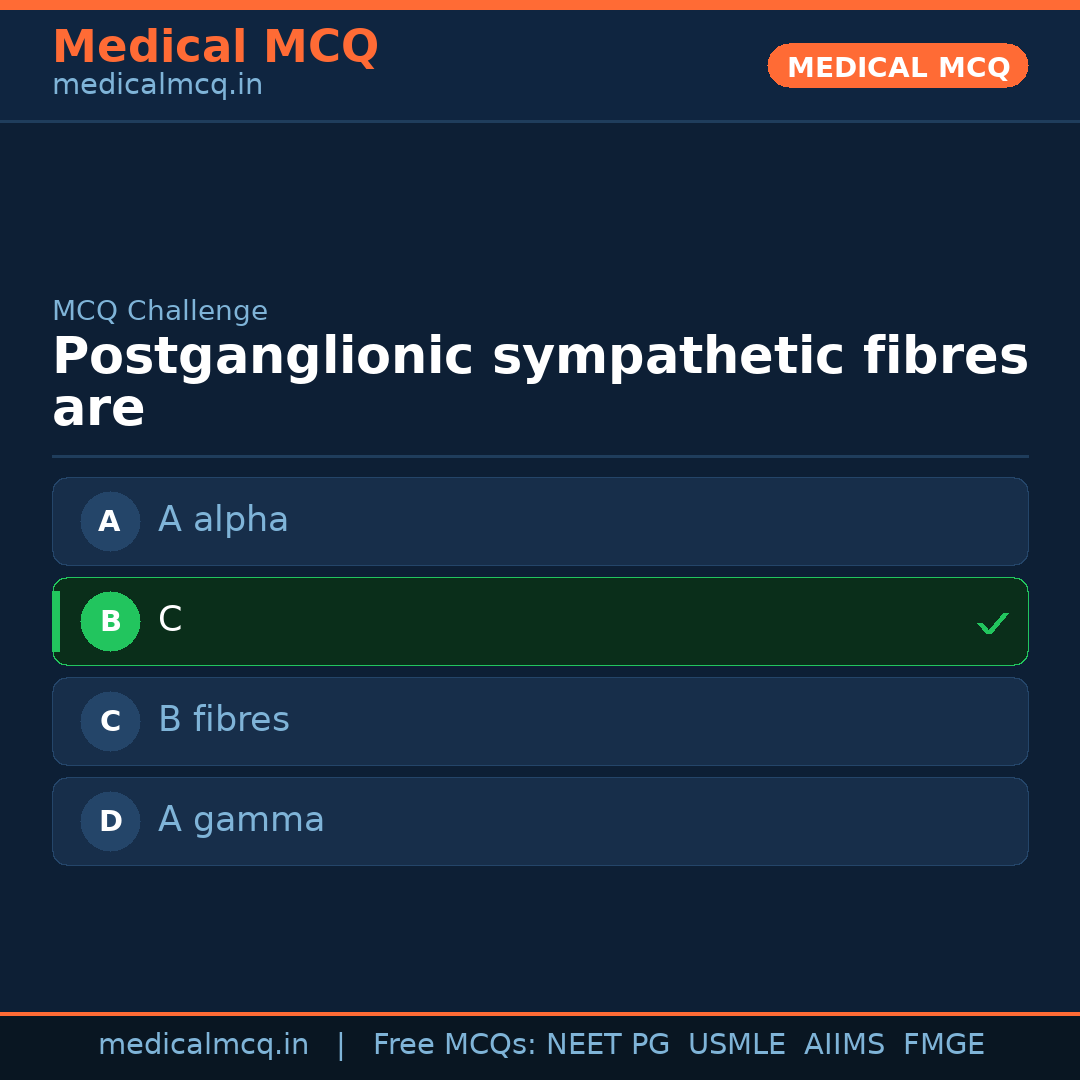Click the circular D letter badge
Viewport: 1080px width, 1080px height.
pyautogui.click(x=110, y=821)
